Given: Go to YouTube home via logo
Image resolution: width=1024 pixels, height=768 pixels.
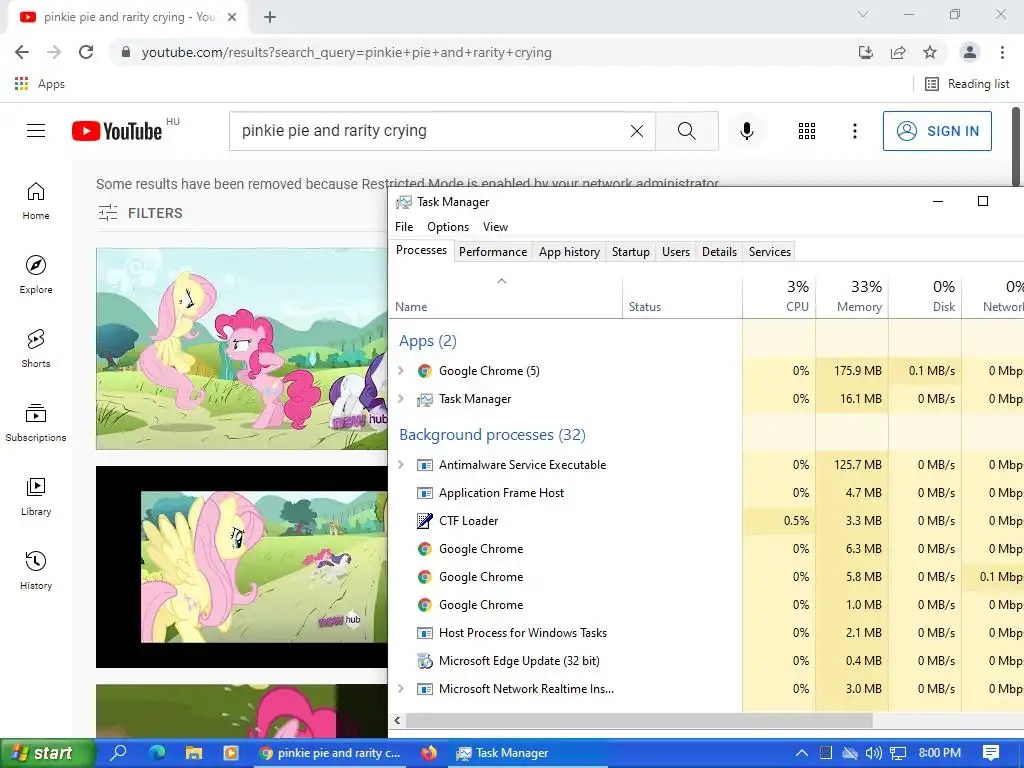Looking at the screenshot, I should click(117, 131).
